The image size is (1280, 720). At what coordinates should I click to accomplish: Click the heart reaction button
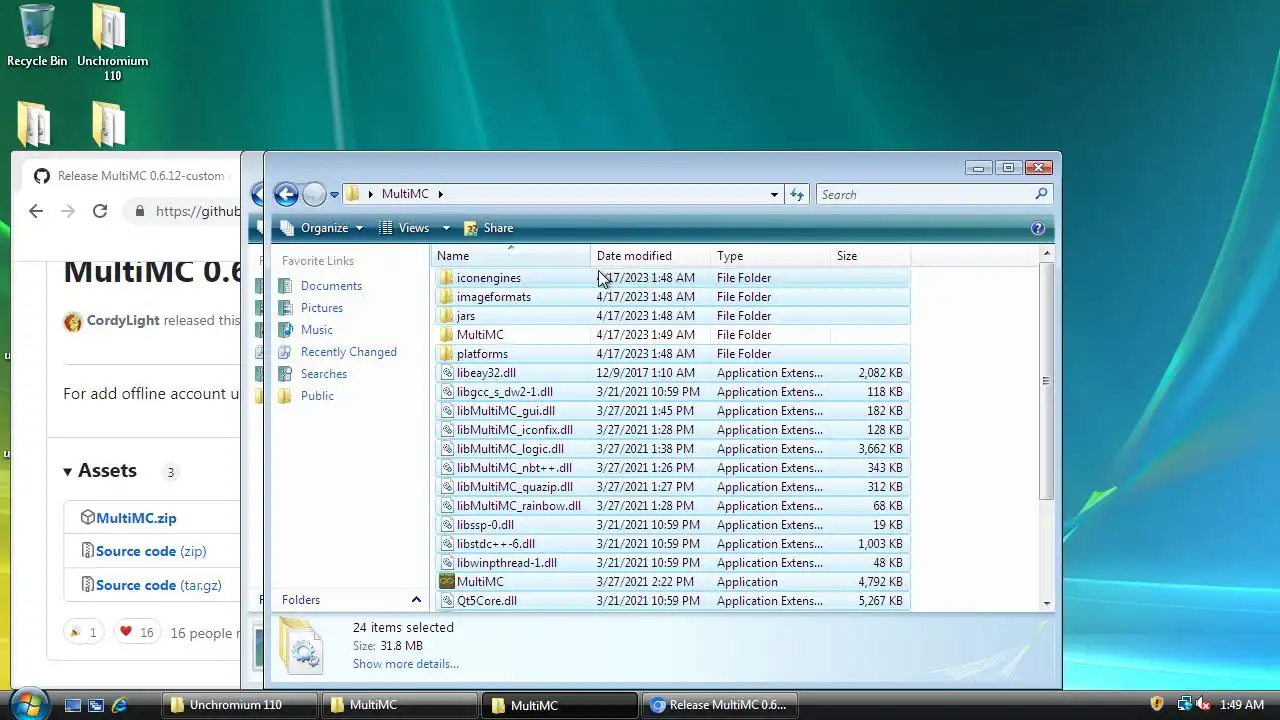tap(136, 632)
